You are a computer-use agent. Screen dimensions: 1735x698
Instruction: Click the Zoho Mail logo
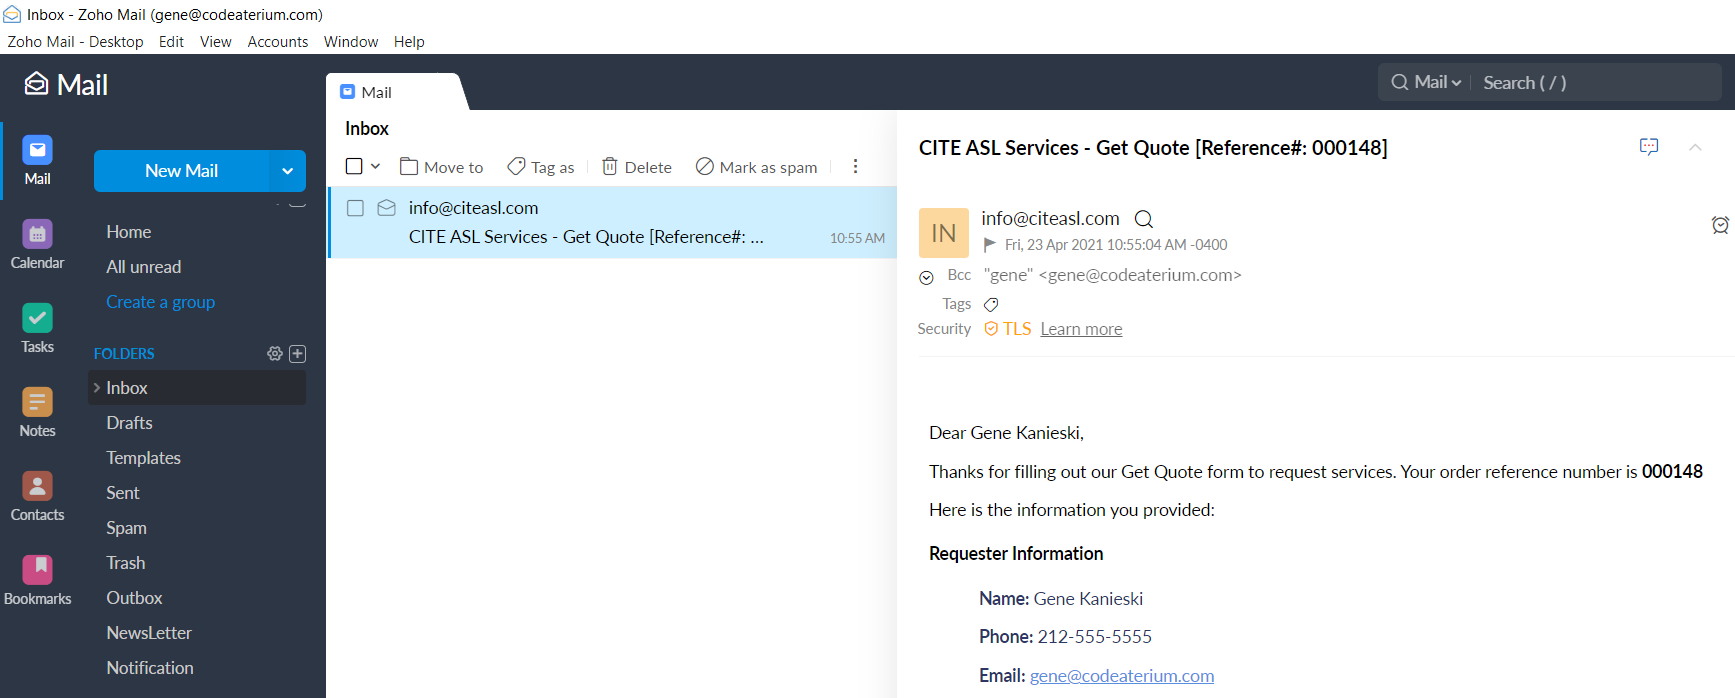66,84
